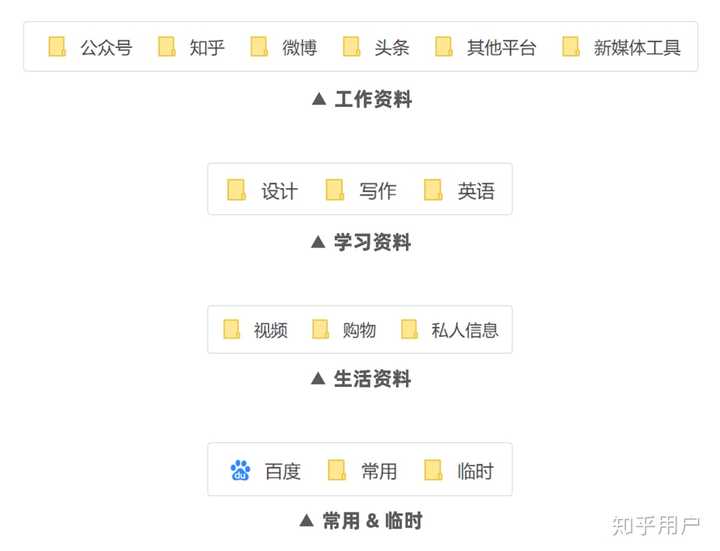Click the 知乎 folder icon
This screenshot has width=720, height=551.
167,47
